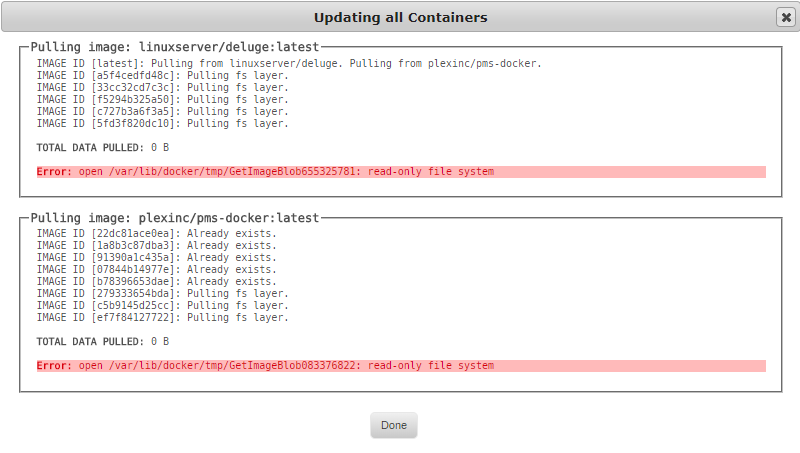Viewport: 800px width, 453px height.
Task: Click the line with IMAGE ID [ef7f84127722]
Action: point(162,317)
